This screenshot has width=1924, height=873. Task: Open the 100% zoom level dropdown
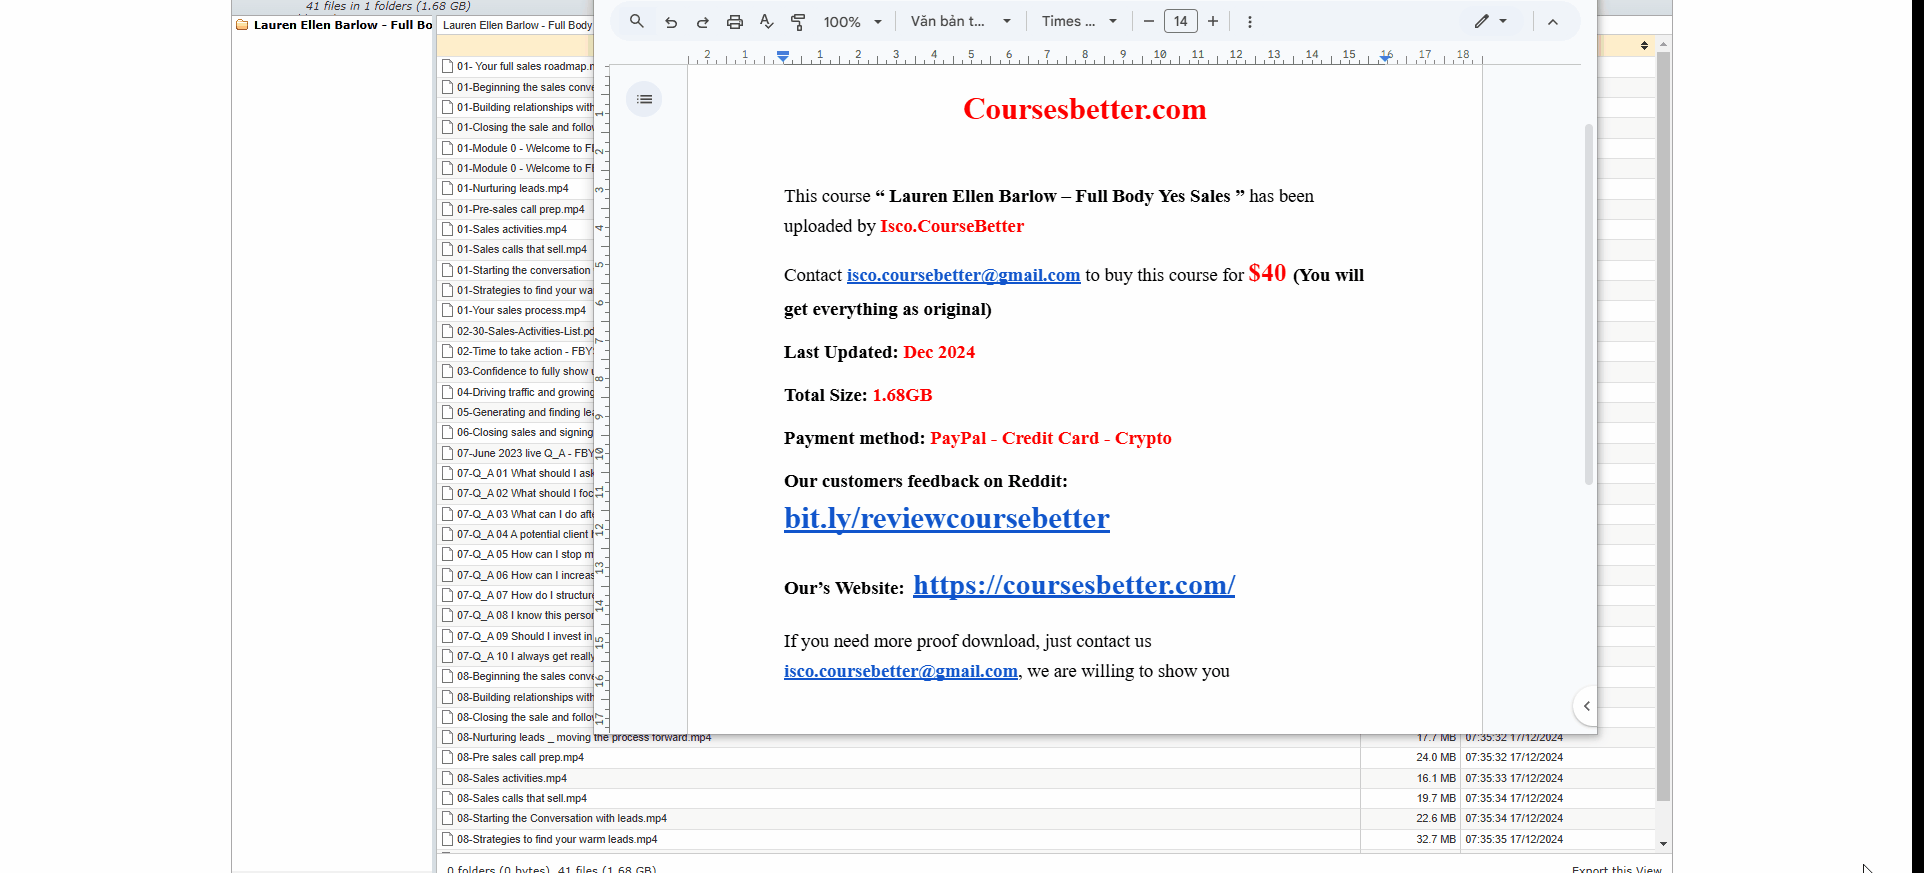pos(852,22)
